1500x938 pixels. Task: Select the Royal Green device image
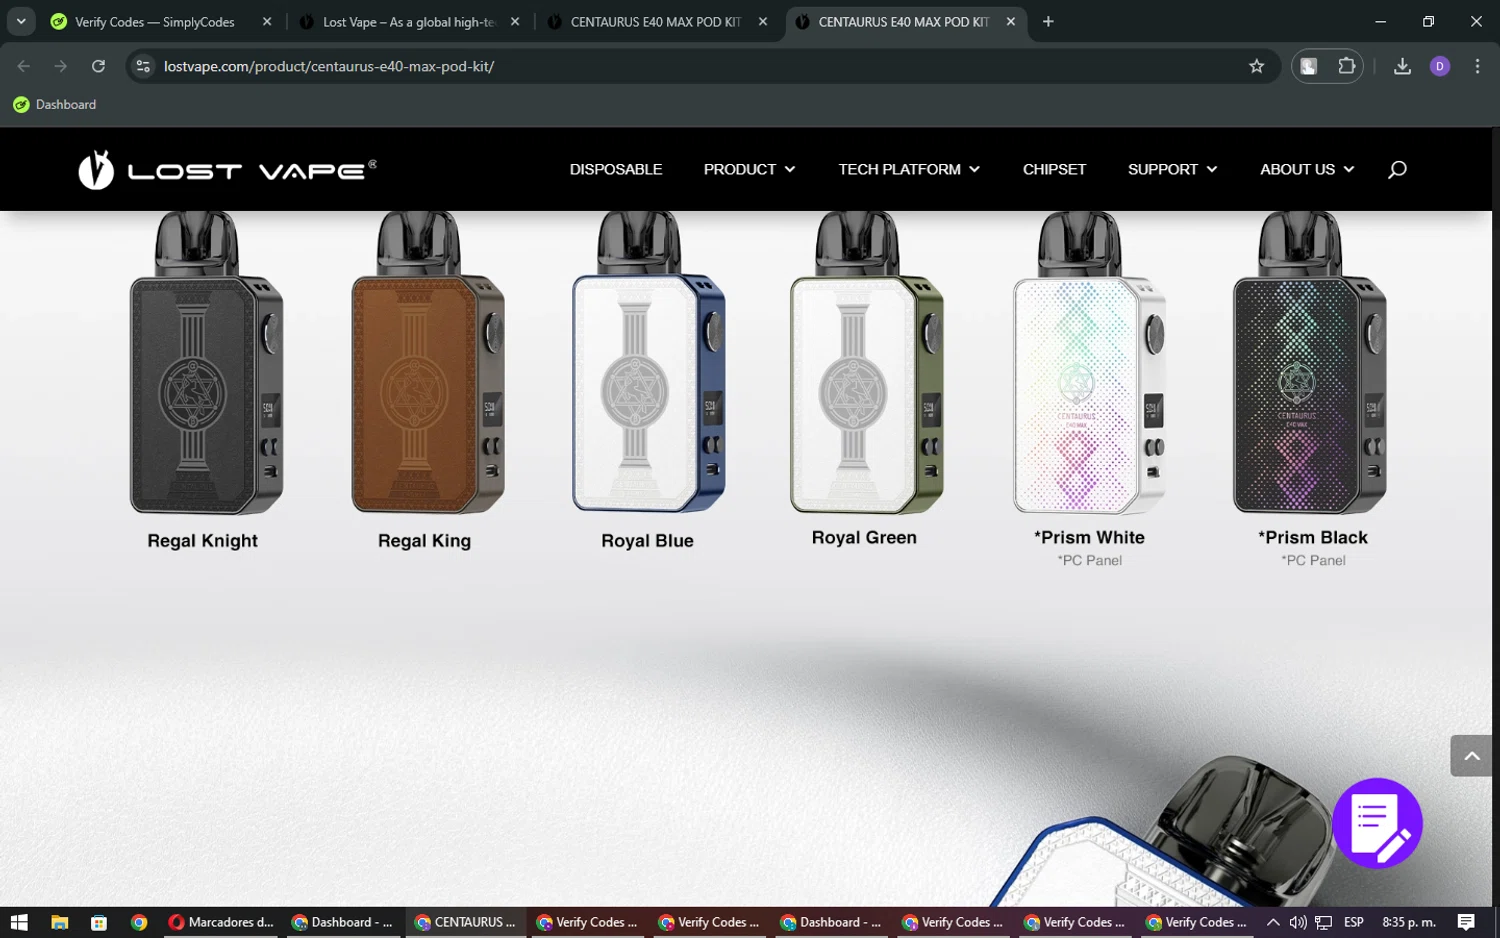click(866, 363)
